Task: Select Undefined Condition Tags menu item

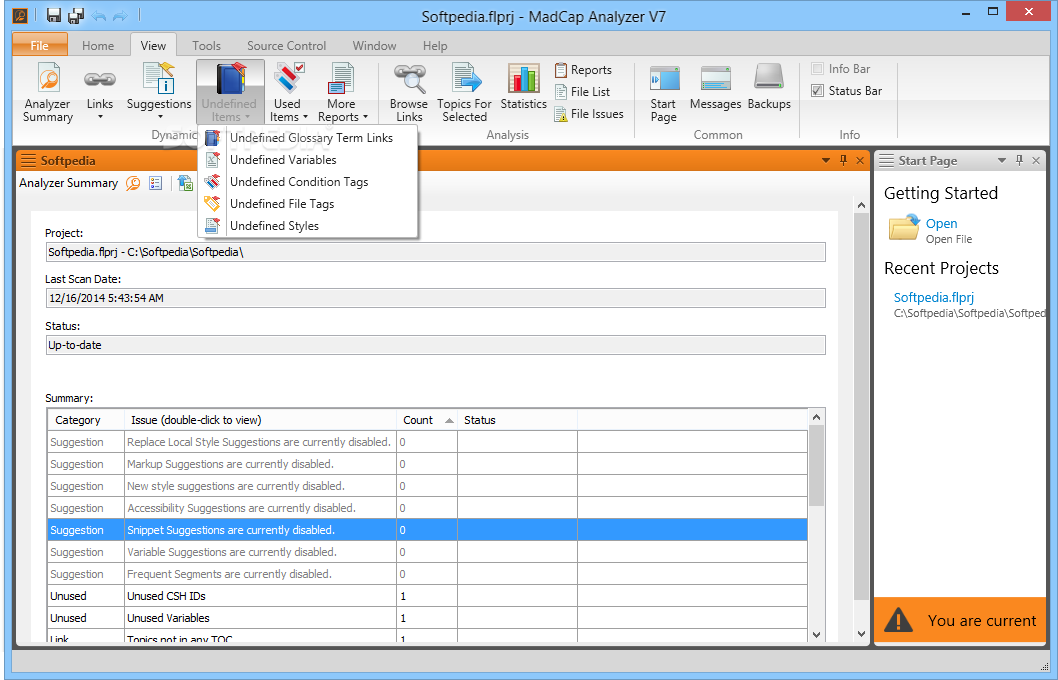Action: click(308, 182)
